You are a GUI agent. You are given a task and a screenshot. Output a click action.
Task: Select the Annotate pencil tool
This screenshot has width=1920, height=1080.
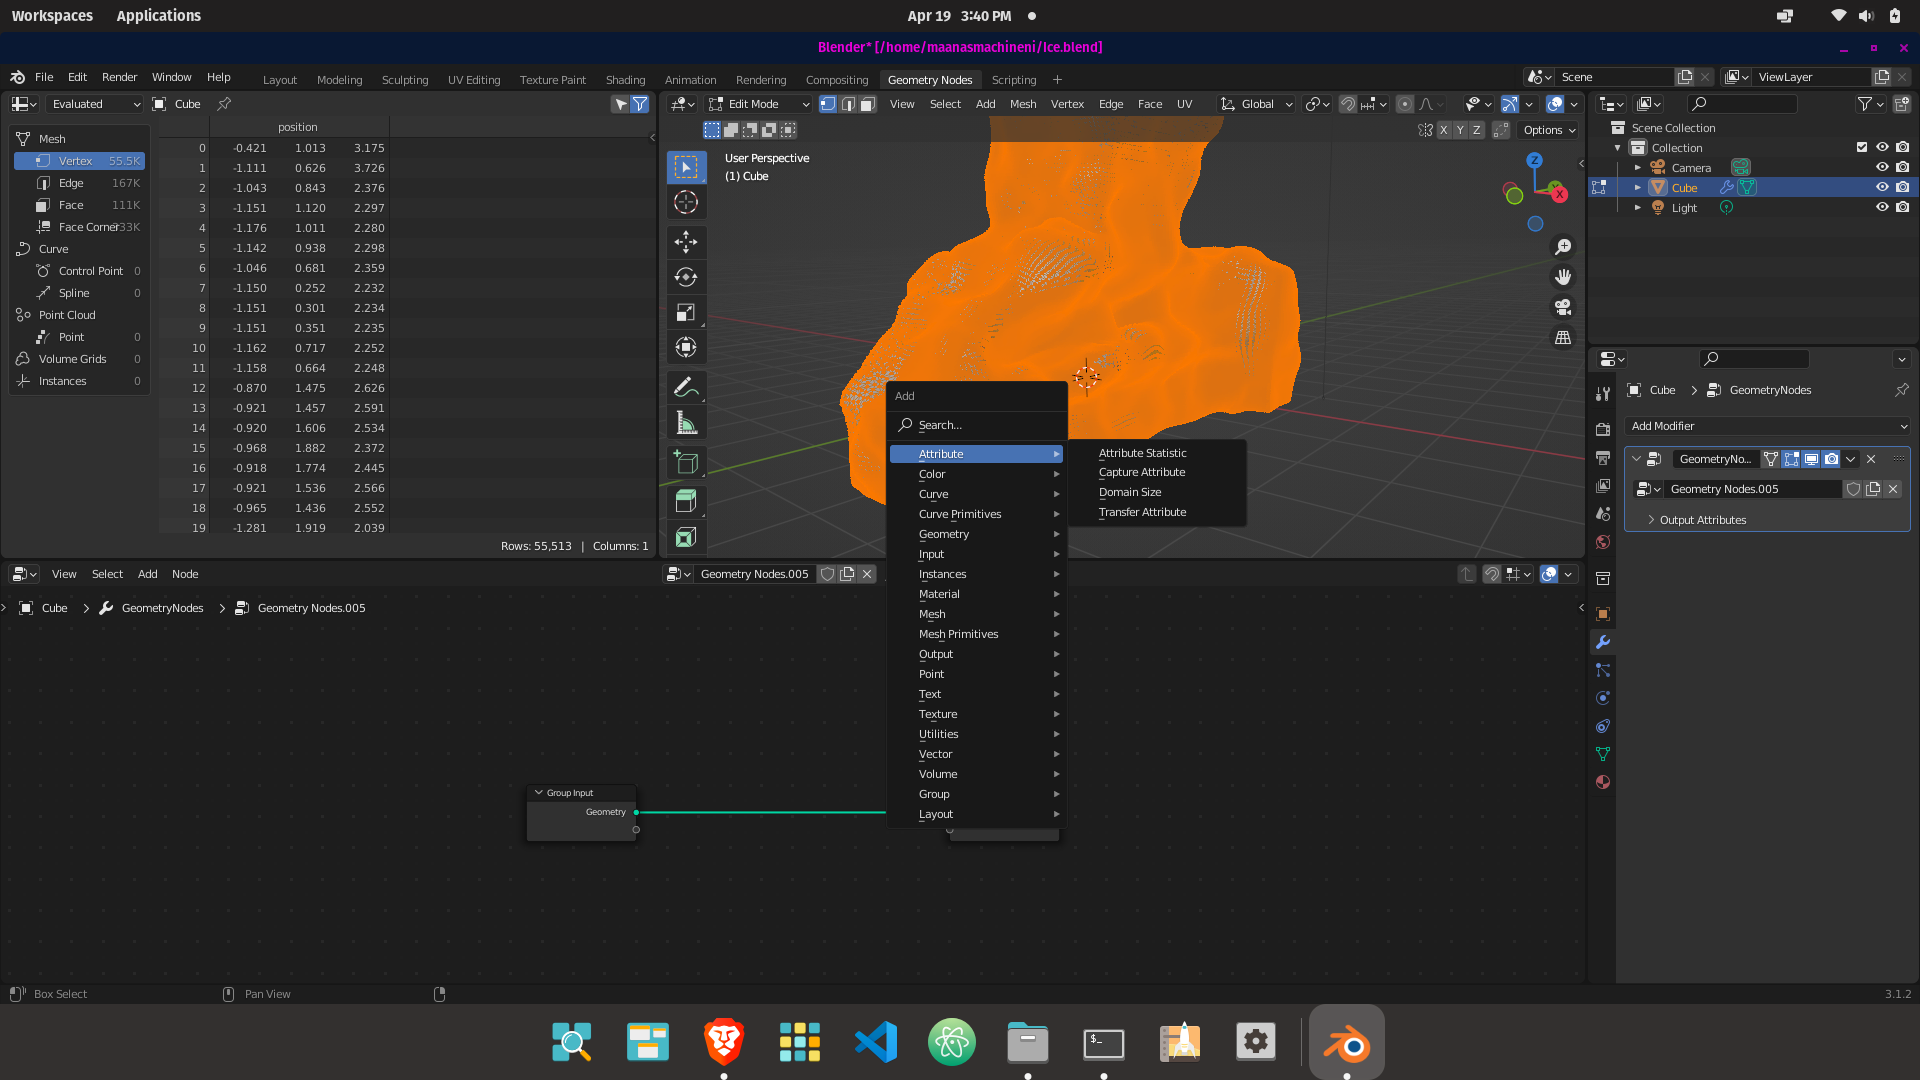coord(686,387)
